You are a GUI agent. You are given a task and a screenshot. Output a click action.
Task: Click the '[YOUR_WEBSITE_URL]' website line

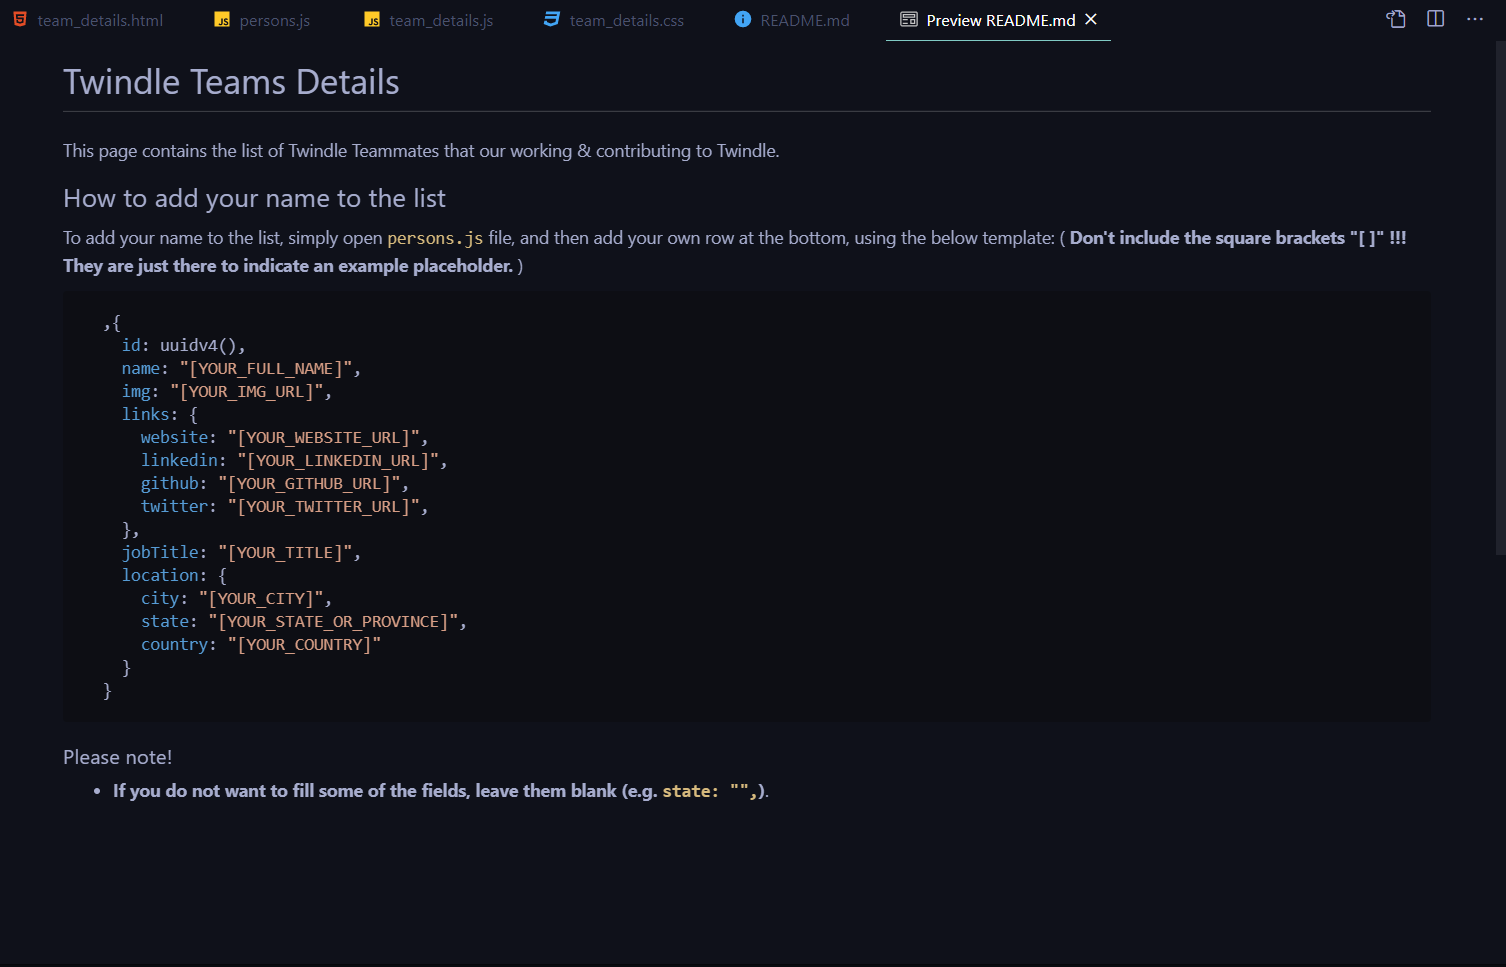tap(284, 437)
